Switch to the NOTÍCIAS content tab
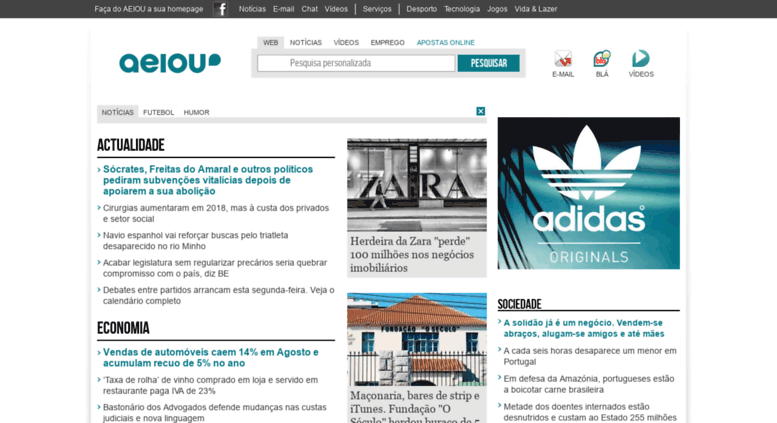777x423 pixels. pos(117,112)
